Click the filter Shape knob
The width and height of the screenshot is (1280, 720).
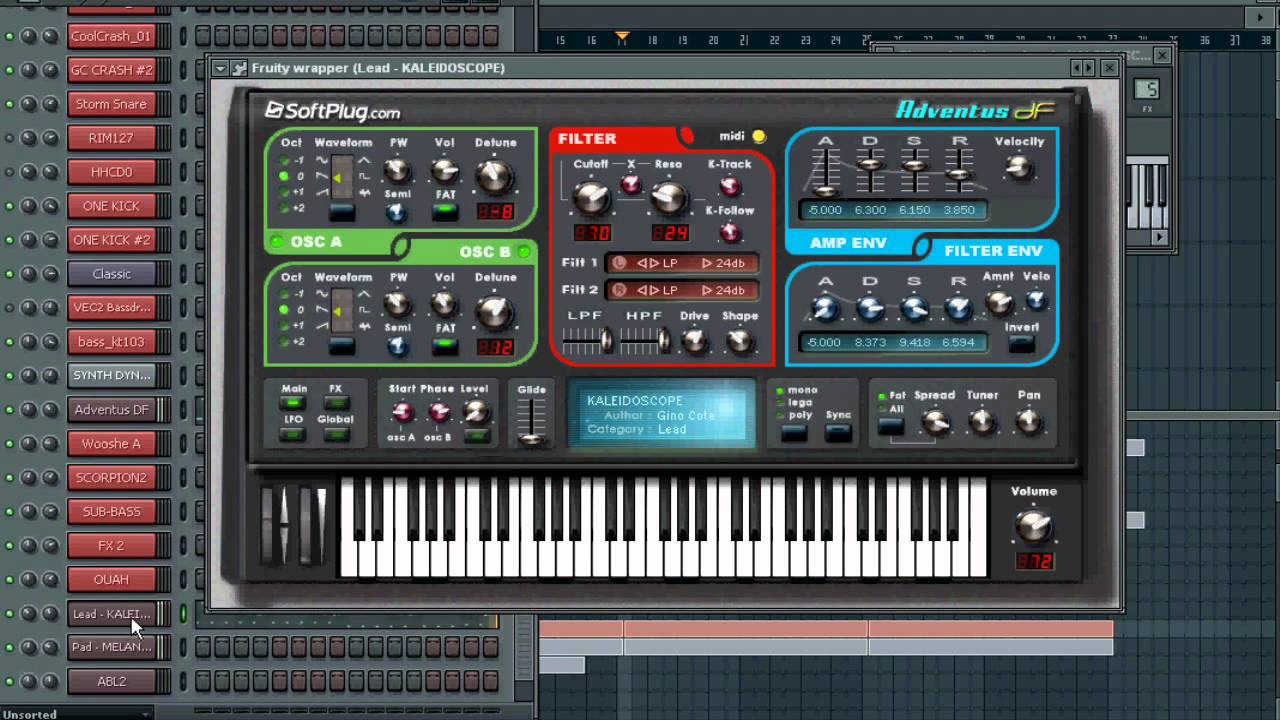coord(739,342)
